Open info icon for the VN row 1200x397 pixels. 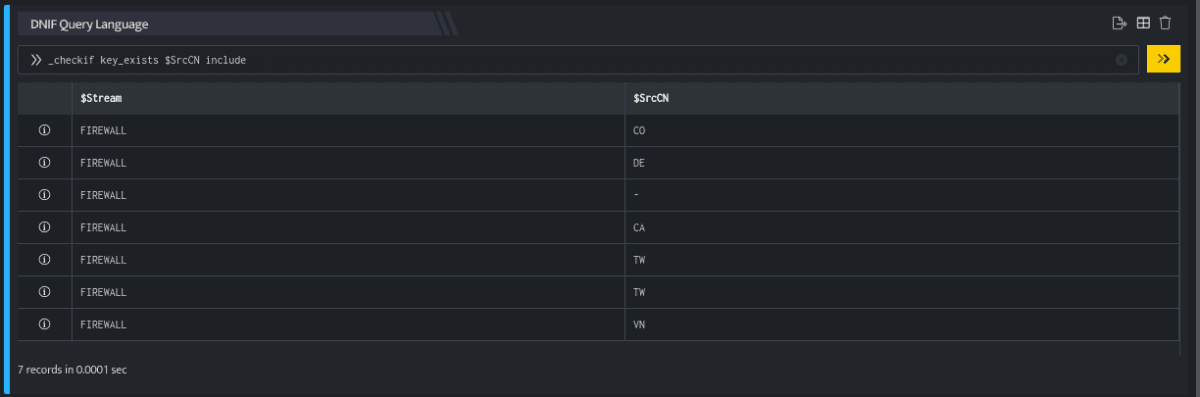click(44, 324)
